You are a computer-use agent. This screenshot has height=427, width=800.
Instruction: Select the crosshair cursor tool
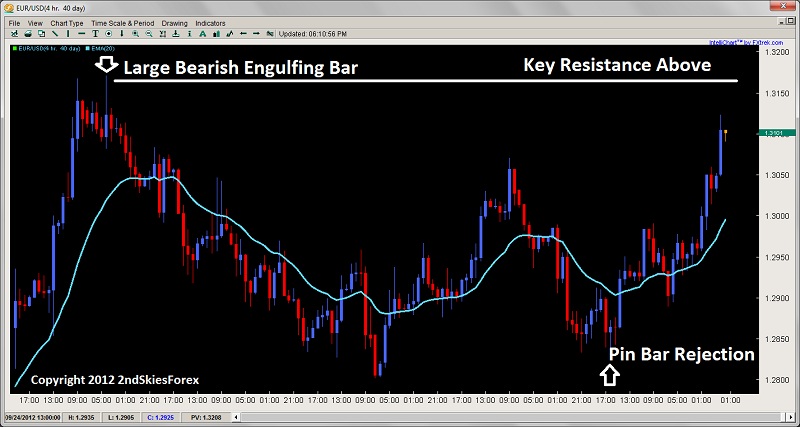[x=14, y=34]
